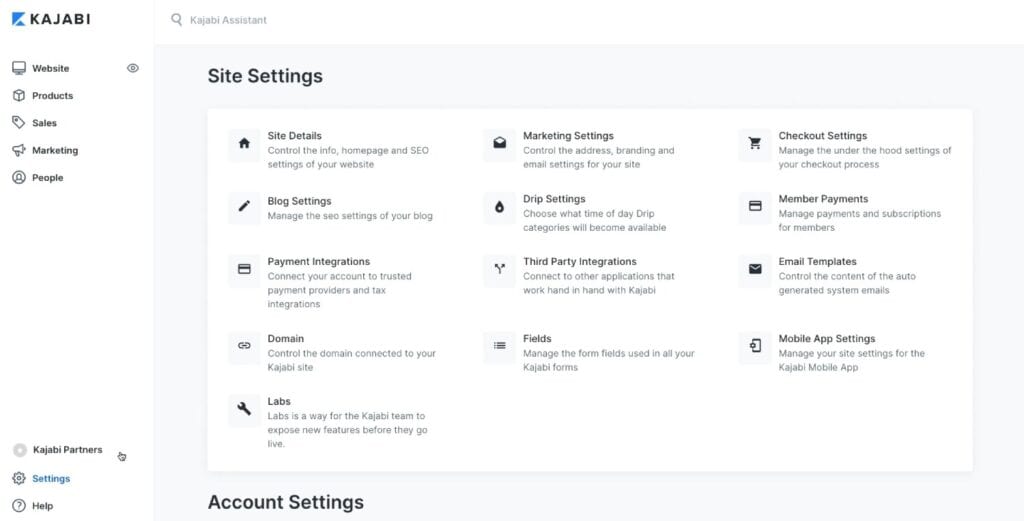Click the Account Settings heading

click(285, 502)
